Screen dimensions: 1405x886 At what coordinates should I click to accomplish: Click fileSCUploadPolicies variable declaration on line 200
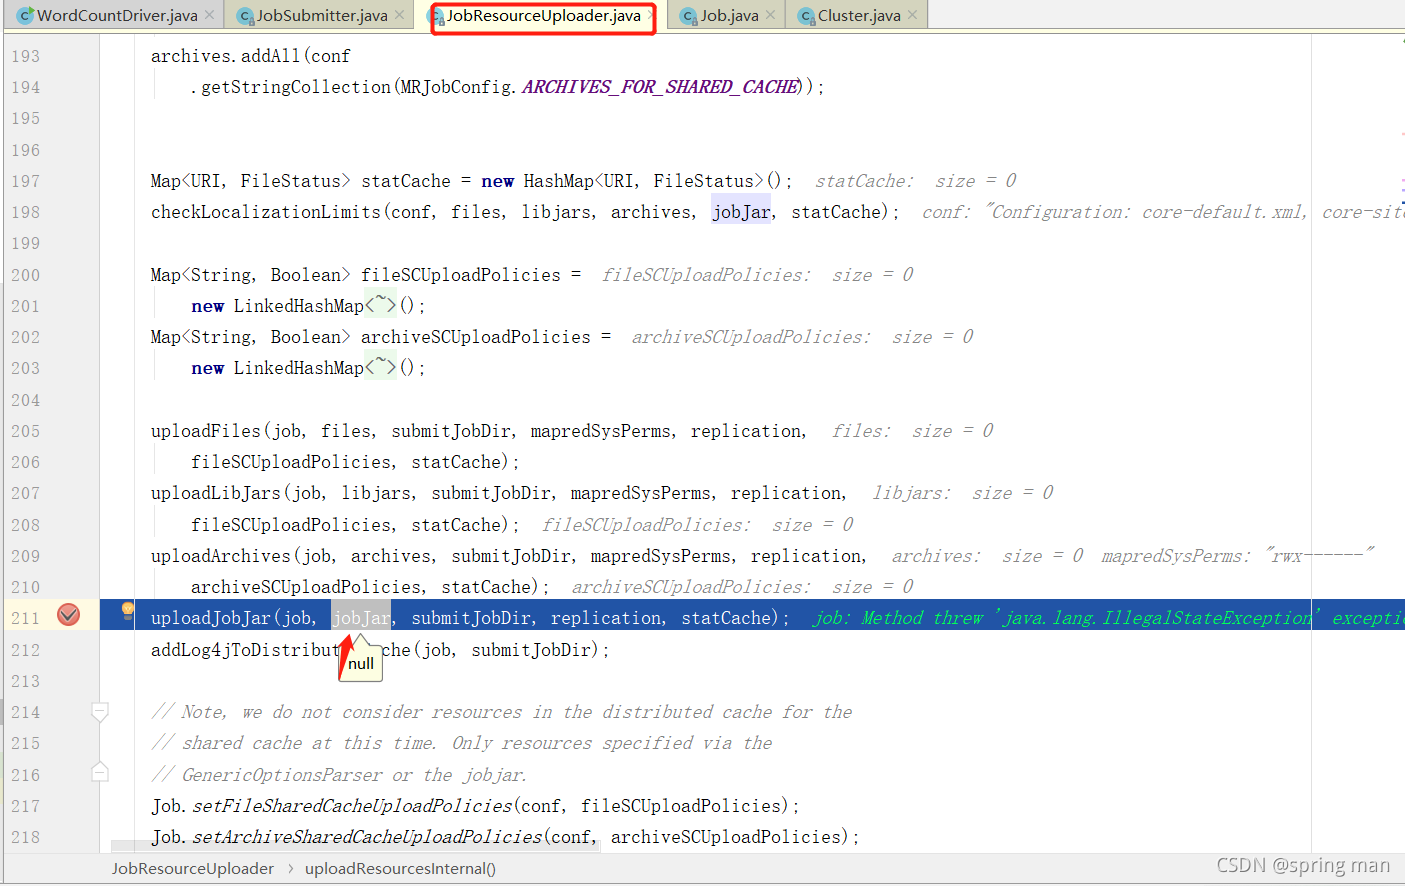click(460, 275)
